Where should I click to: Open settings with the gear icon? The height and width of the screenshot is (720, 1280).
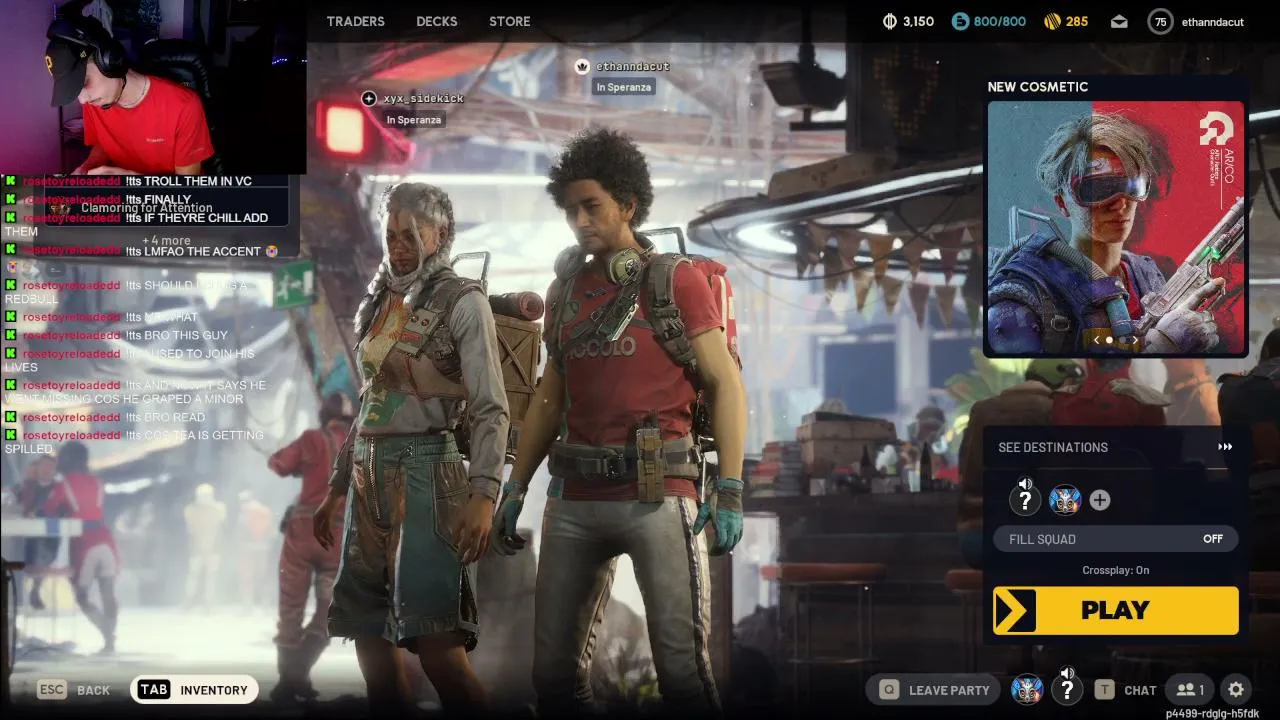(x=1236, y=689)
